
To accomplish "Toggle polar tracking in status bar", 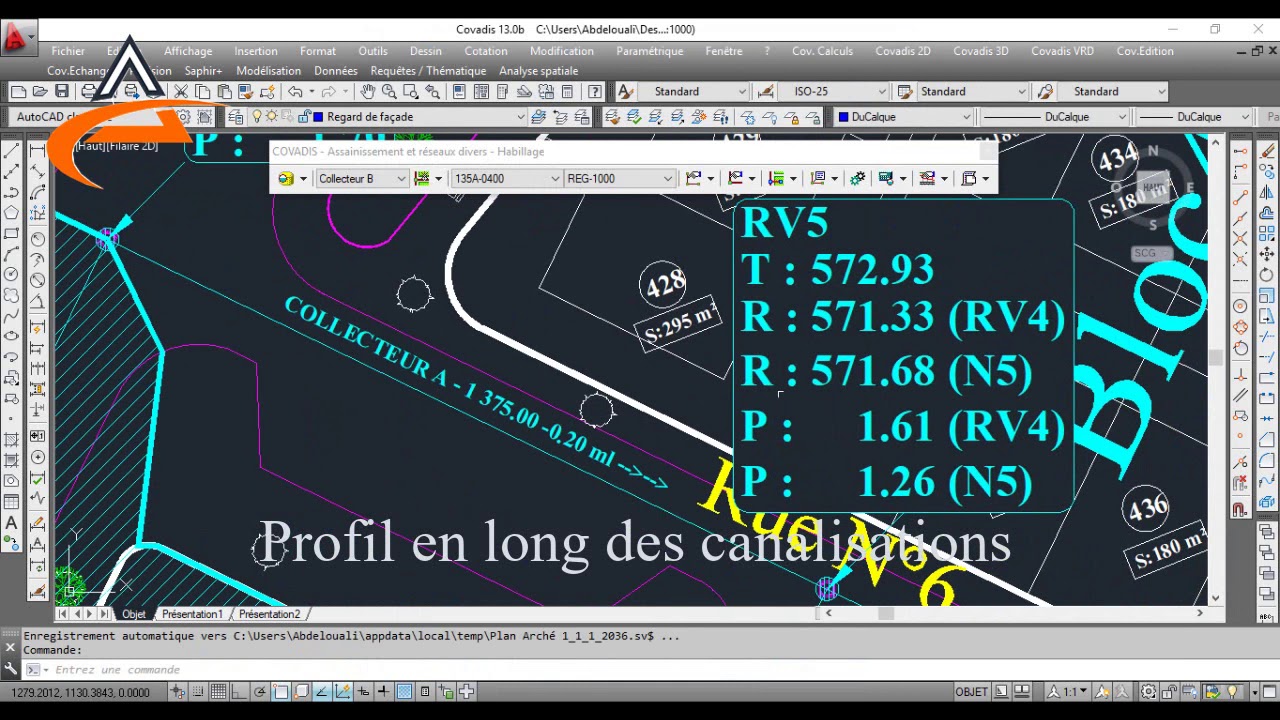I will click(260, 691).
